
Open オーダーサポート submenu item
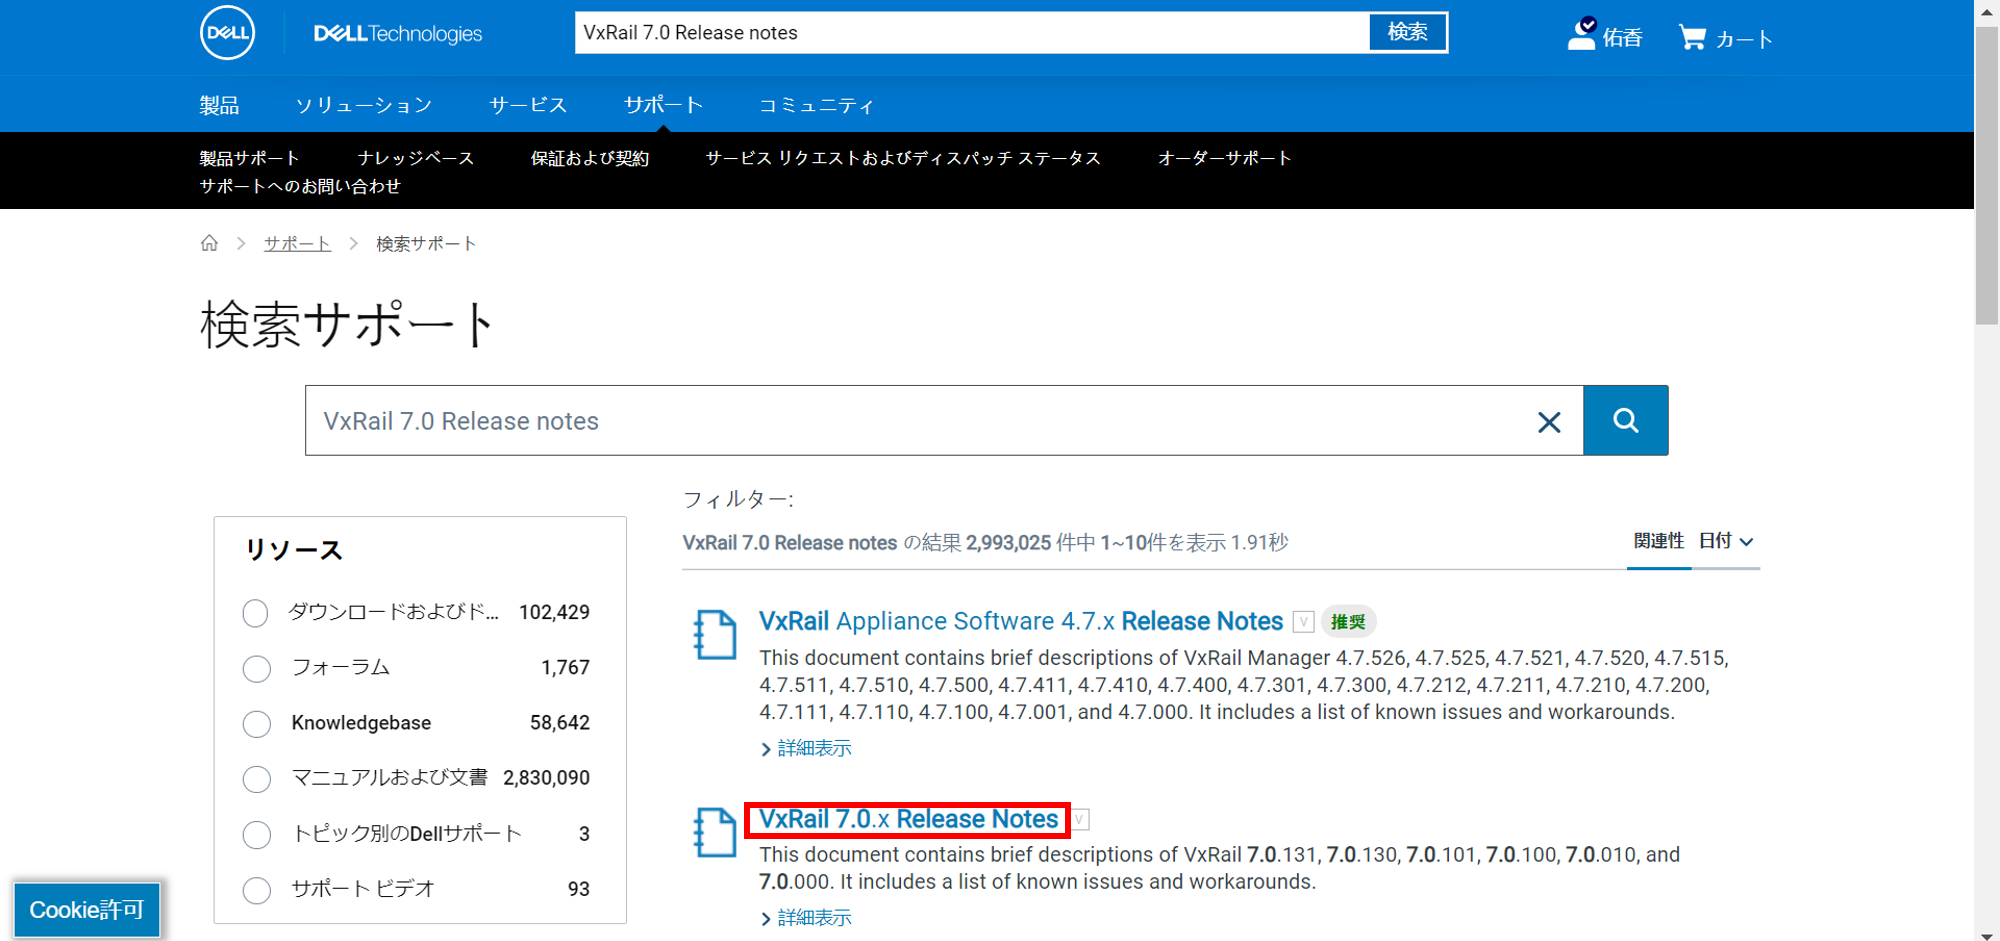click(1225, 158)
